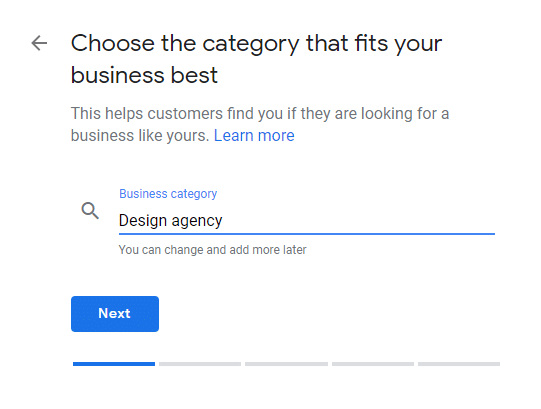Click the 'Choose the category that fits your' heading line
The height and width of the screenshot is (409, 541).
pos(256,44)
